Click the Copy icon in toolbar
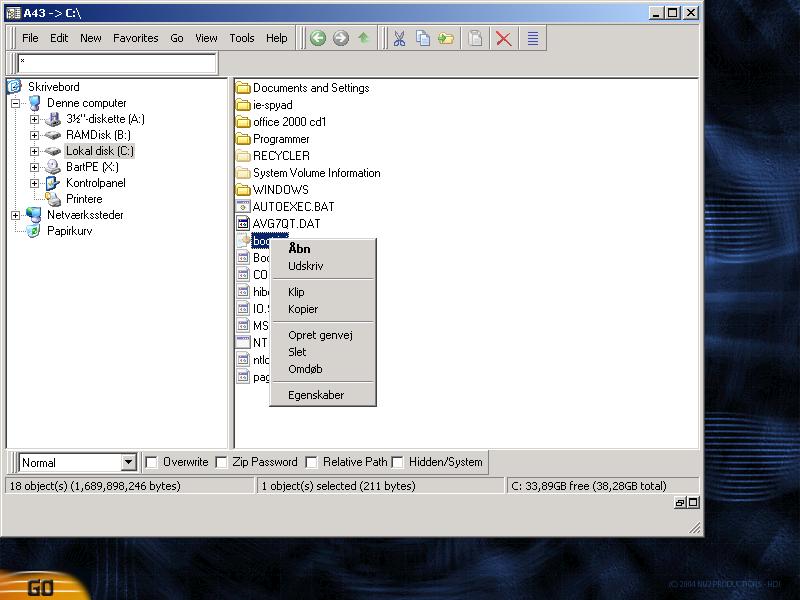Image resolution: width=800 pixels, height=600 pixels. (x=422, y=38)
